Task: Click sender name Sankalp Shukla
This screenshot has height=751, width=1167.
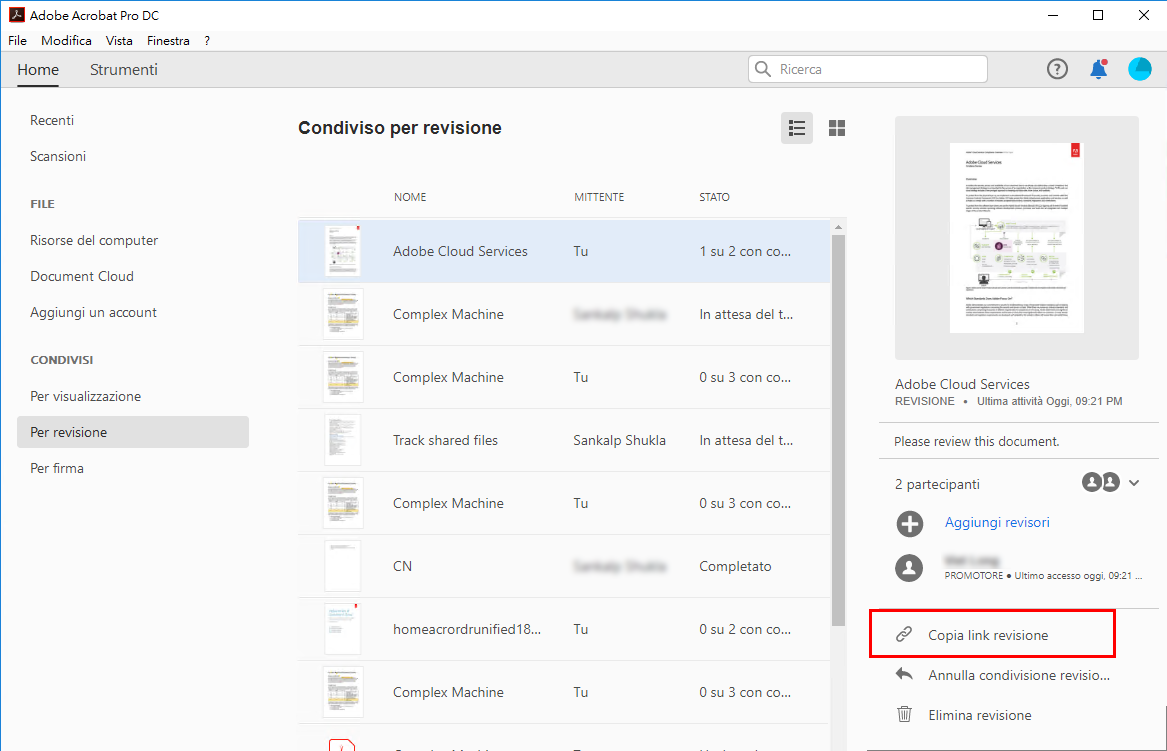Action: point(619,441)
